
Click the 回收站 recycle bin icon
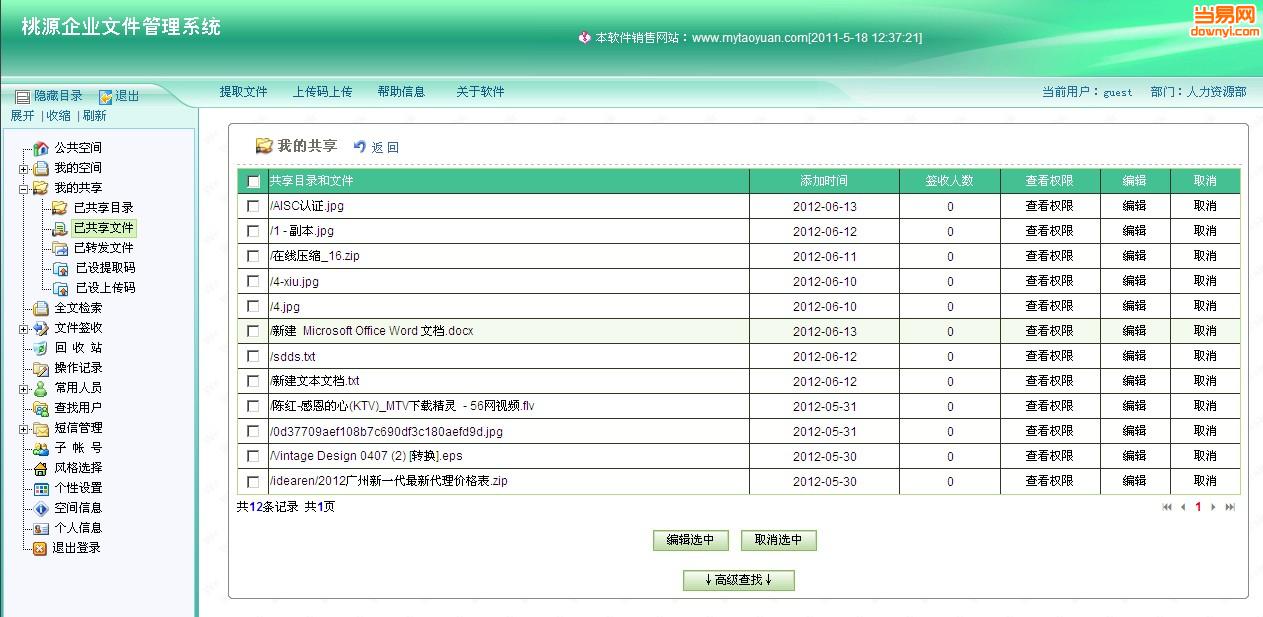(41, 348)
